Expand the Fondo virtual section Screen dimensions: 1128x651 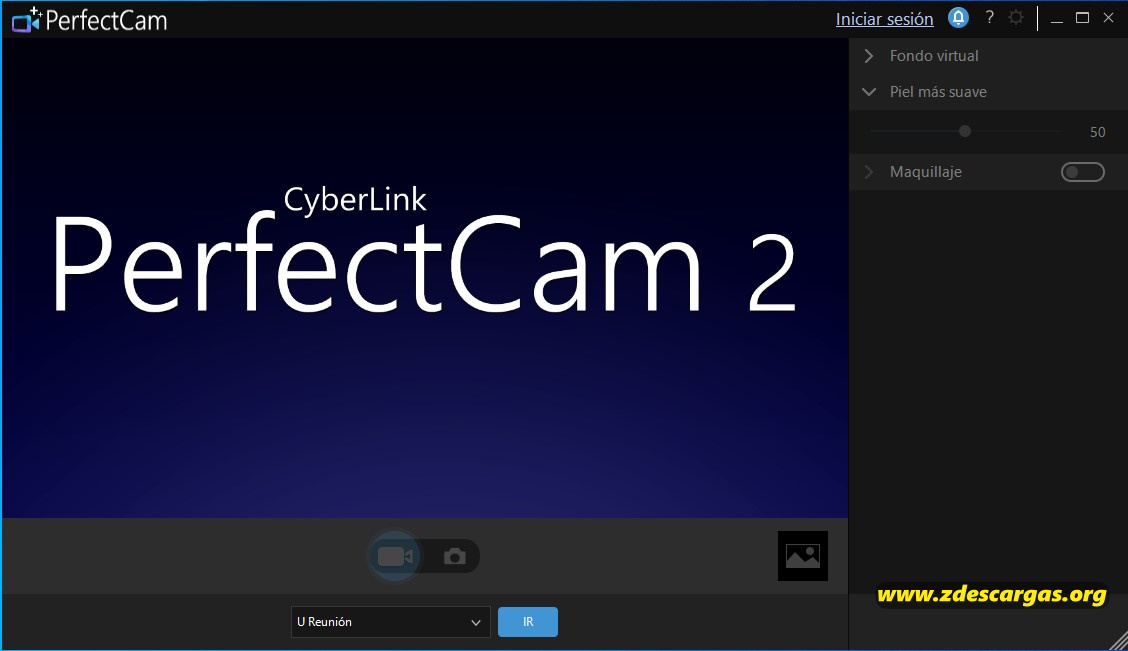coord(869,56)
